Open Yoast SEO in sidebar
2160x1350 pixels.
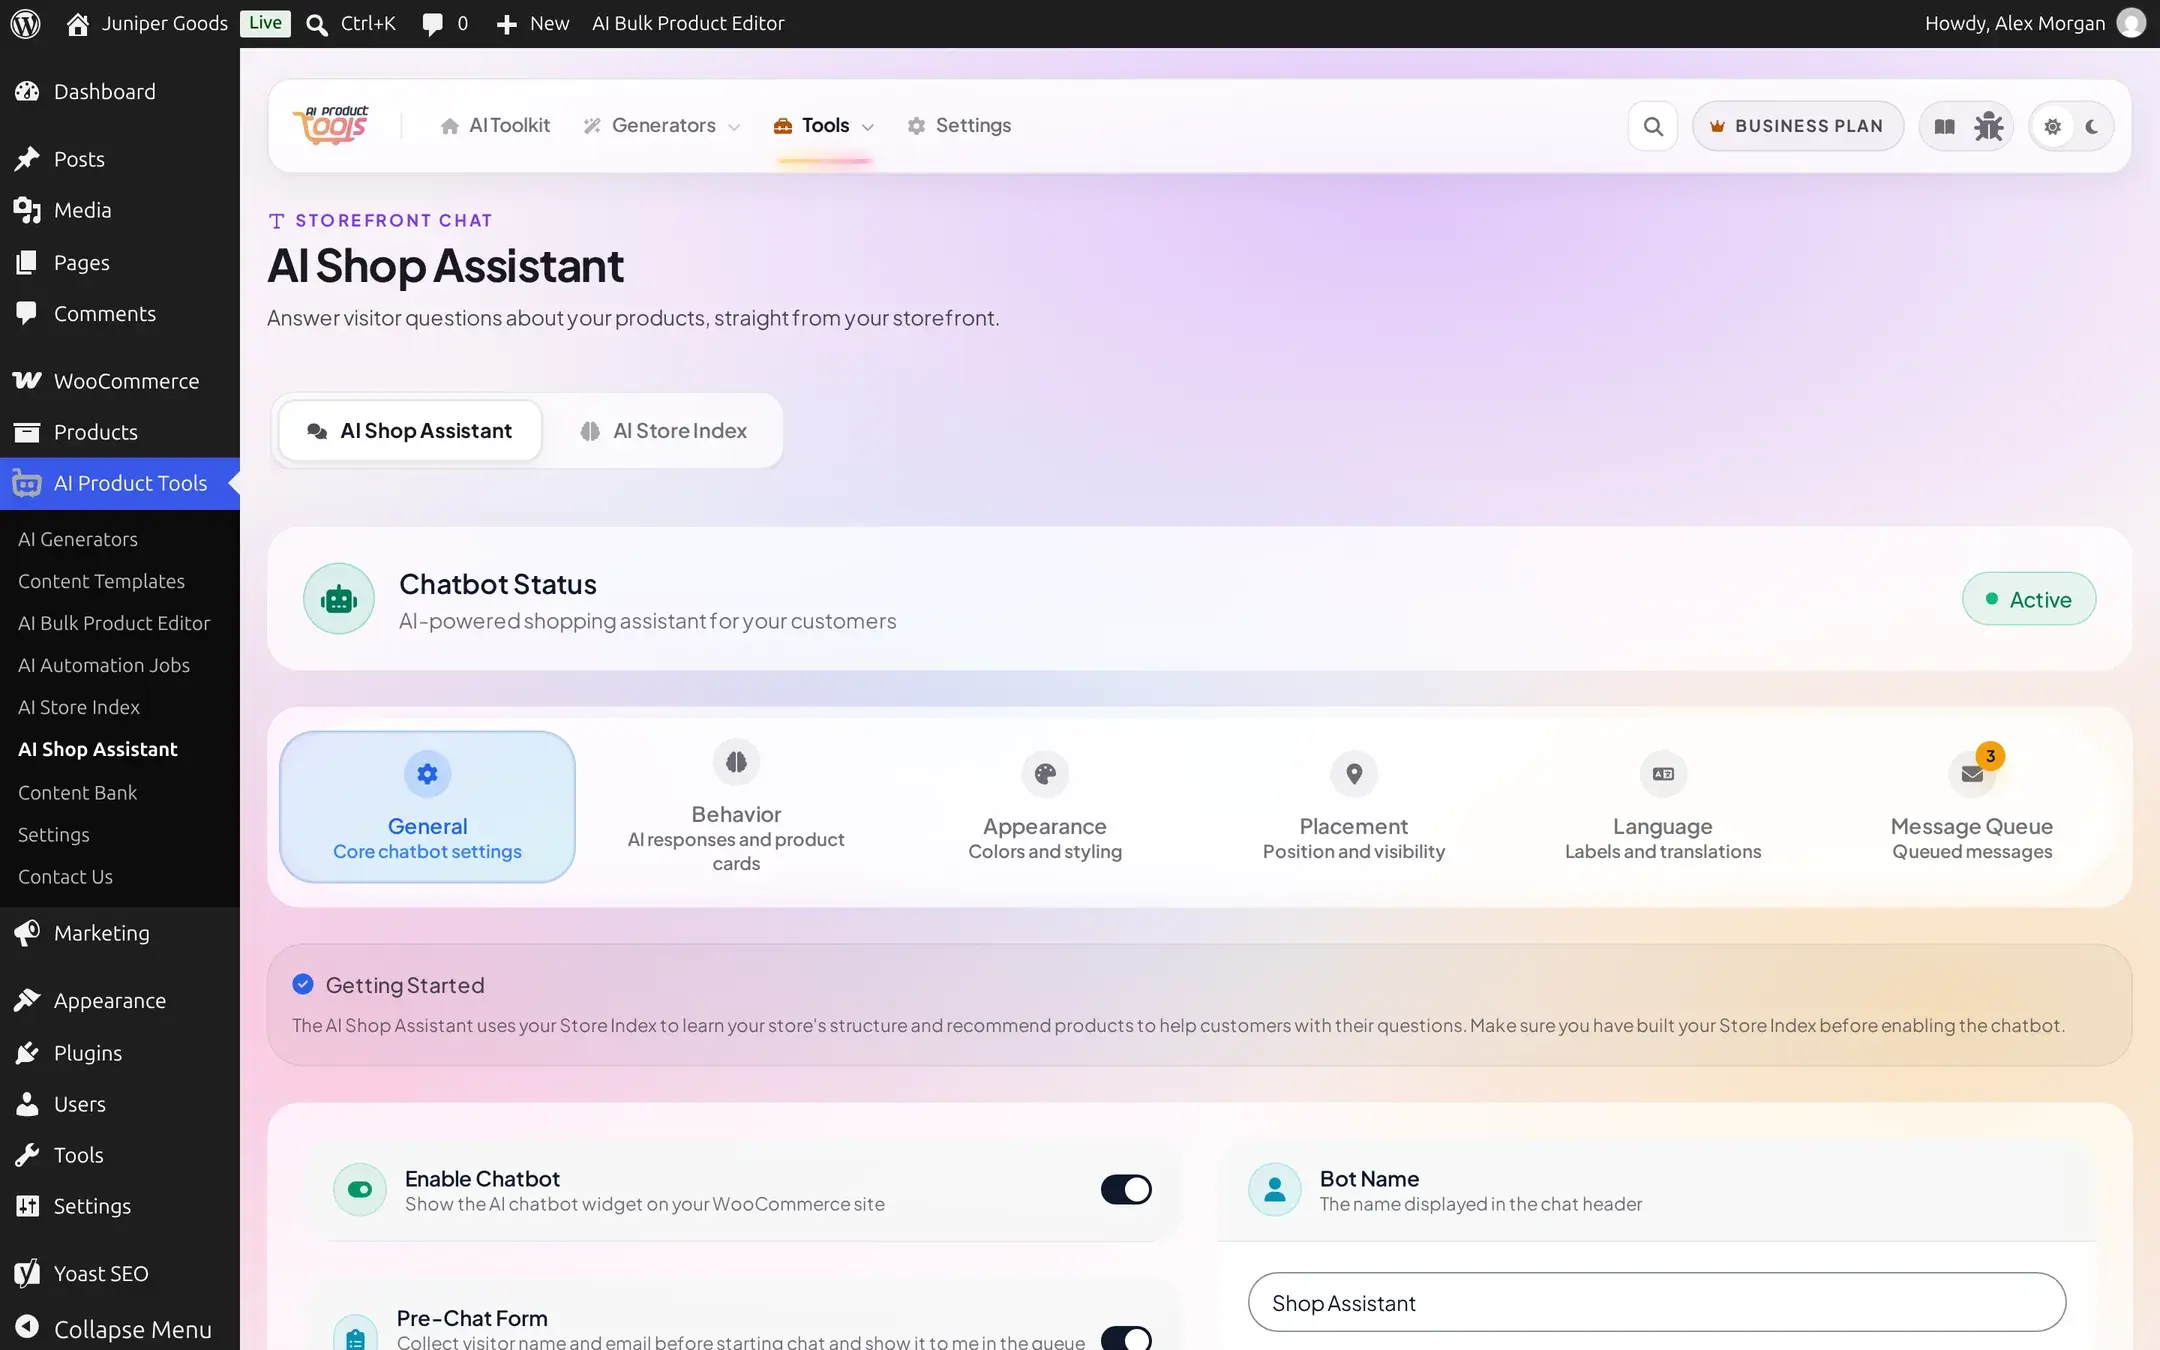[x=120, y=1273]
